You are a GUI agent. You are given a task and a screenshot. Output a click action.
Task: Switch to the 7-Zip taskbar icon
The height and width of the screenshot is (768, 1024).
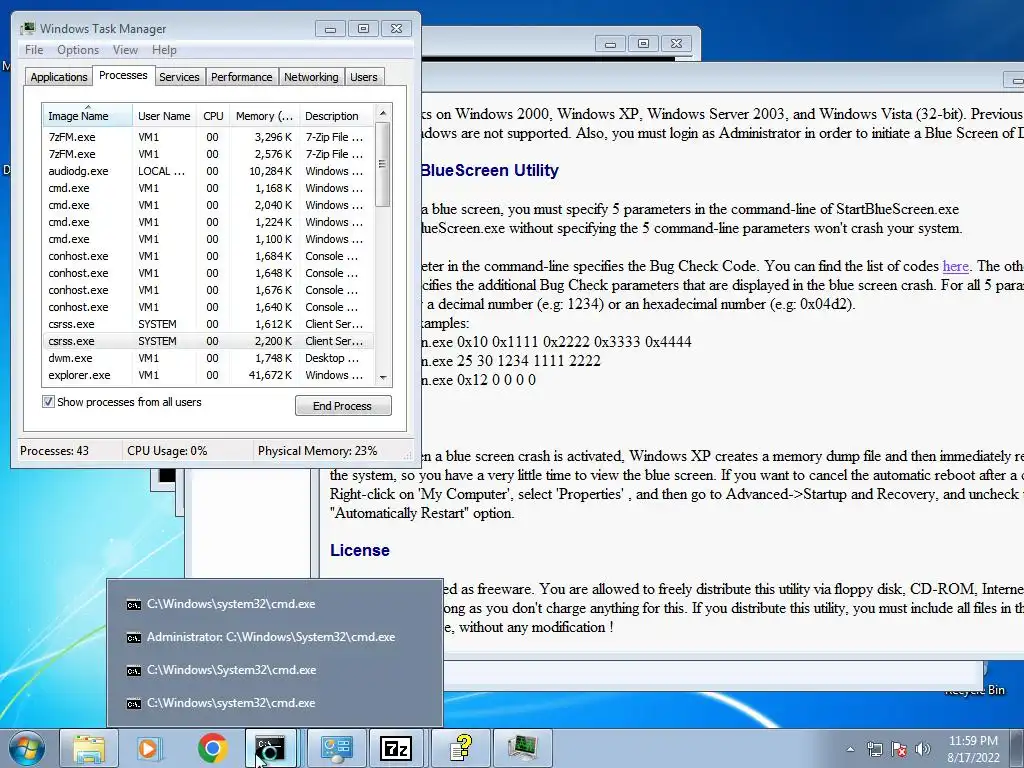tap(396, 748)
